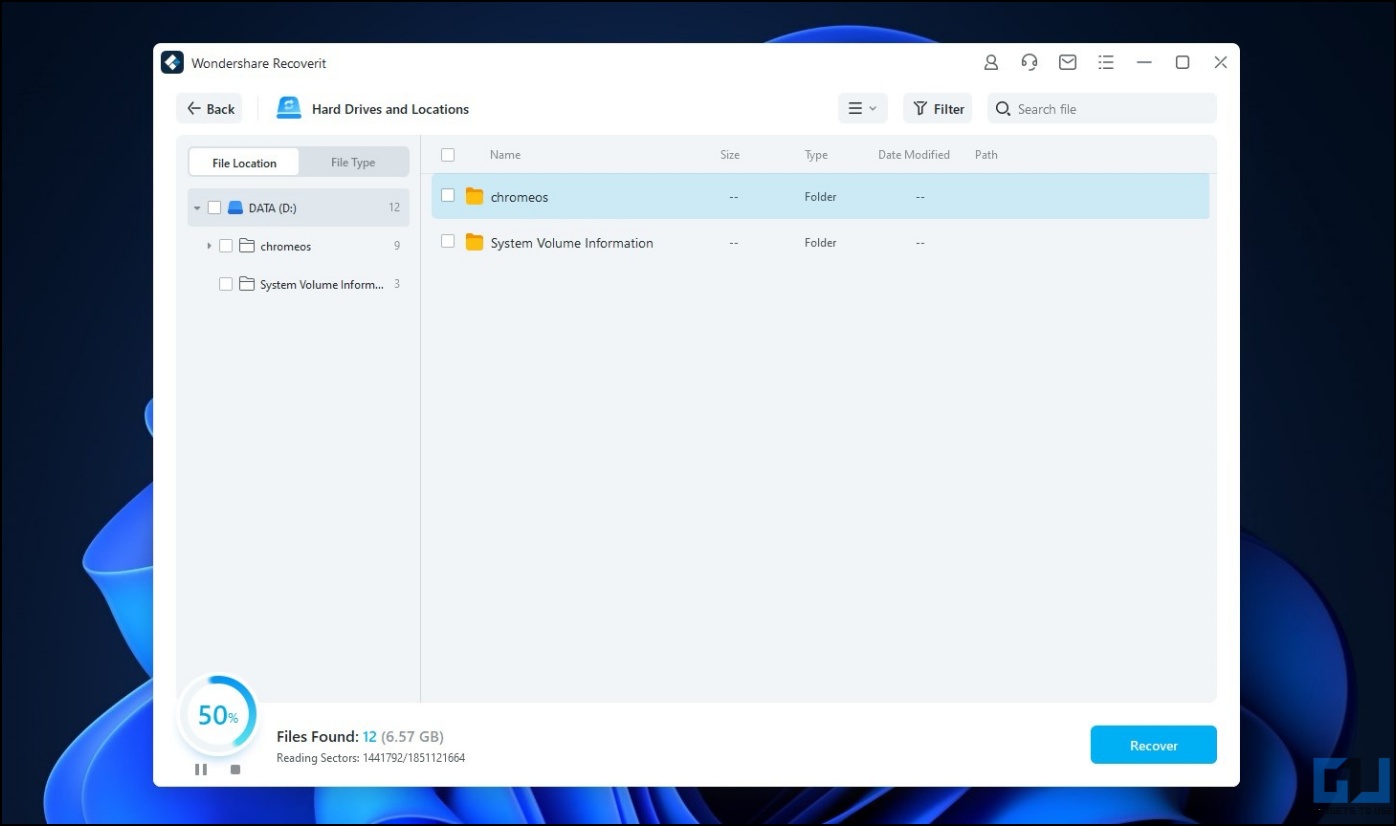Click System Volume Information tree folder icon
Screen dimensions: 1396x826
247,284
